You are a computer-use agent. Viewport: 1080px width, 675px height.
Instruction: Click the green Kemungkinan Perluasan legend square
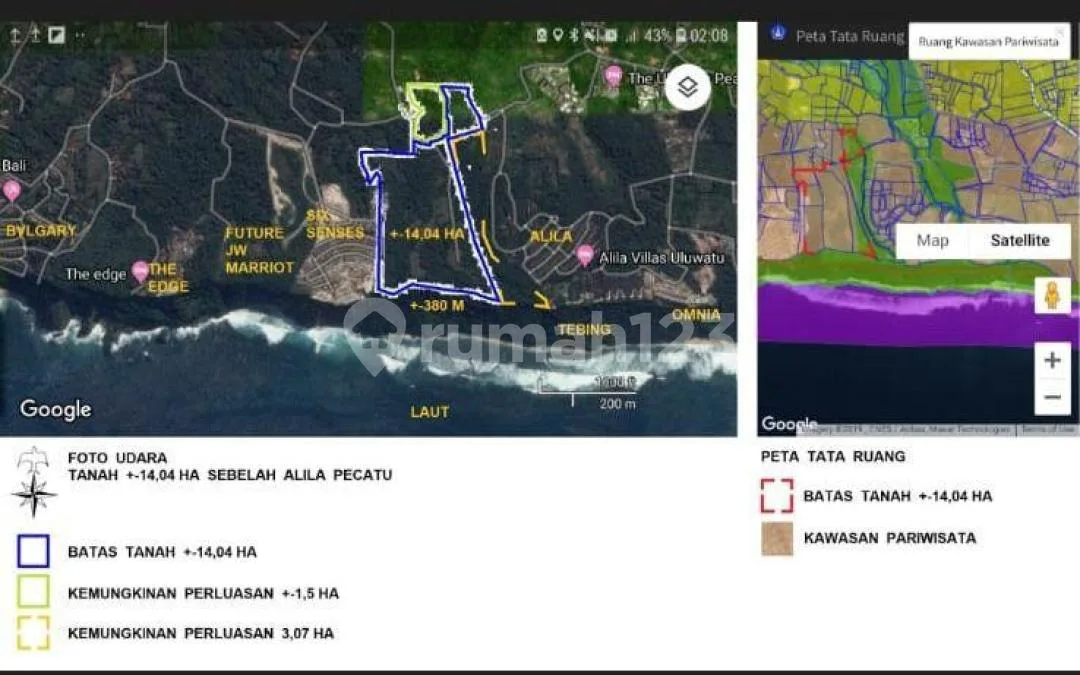[33, 591]
